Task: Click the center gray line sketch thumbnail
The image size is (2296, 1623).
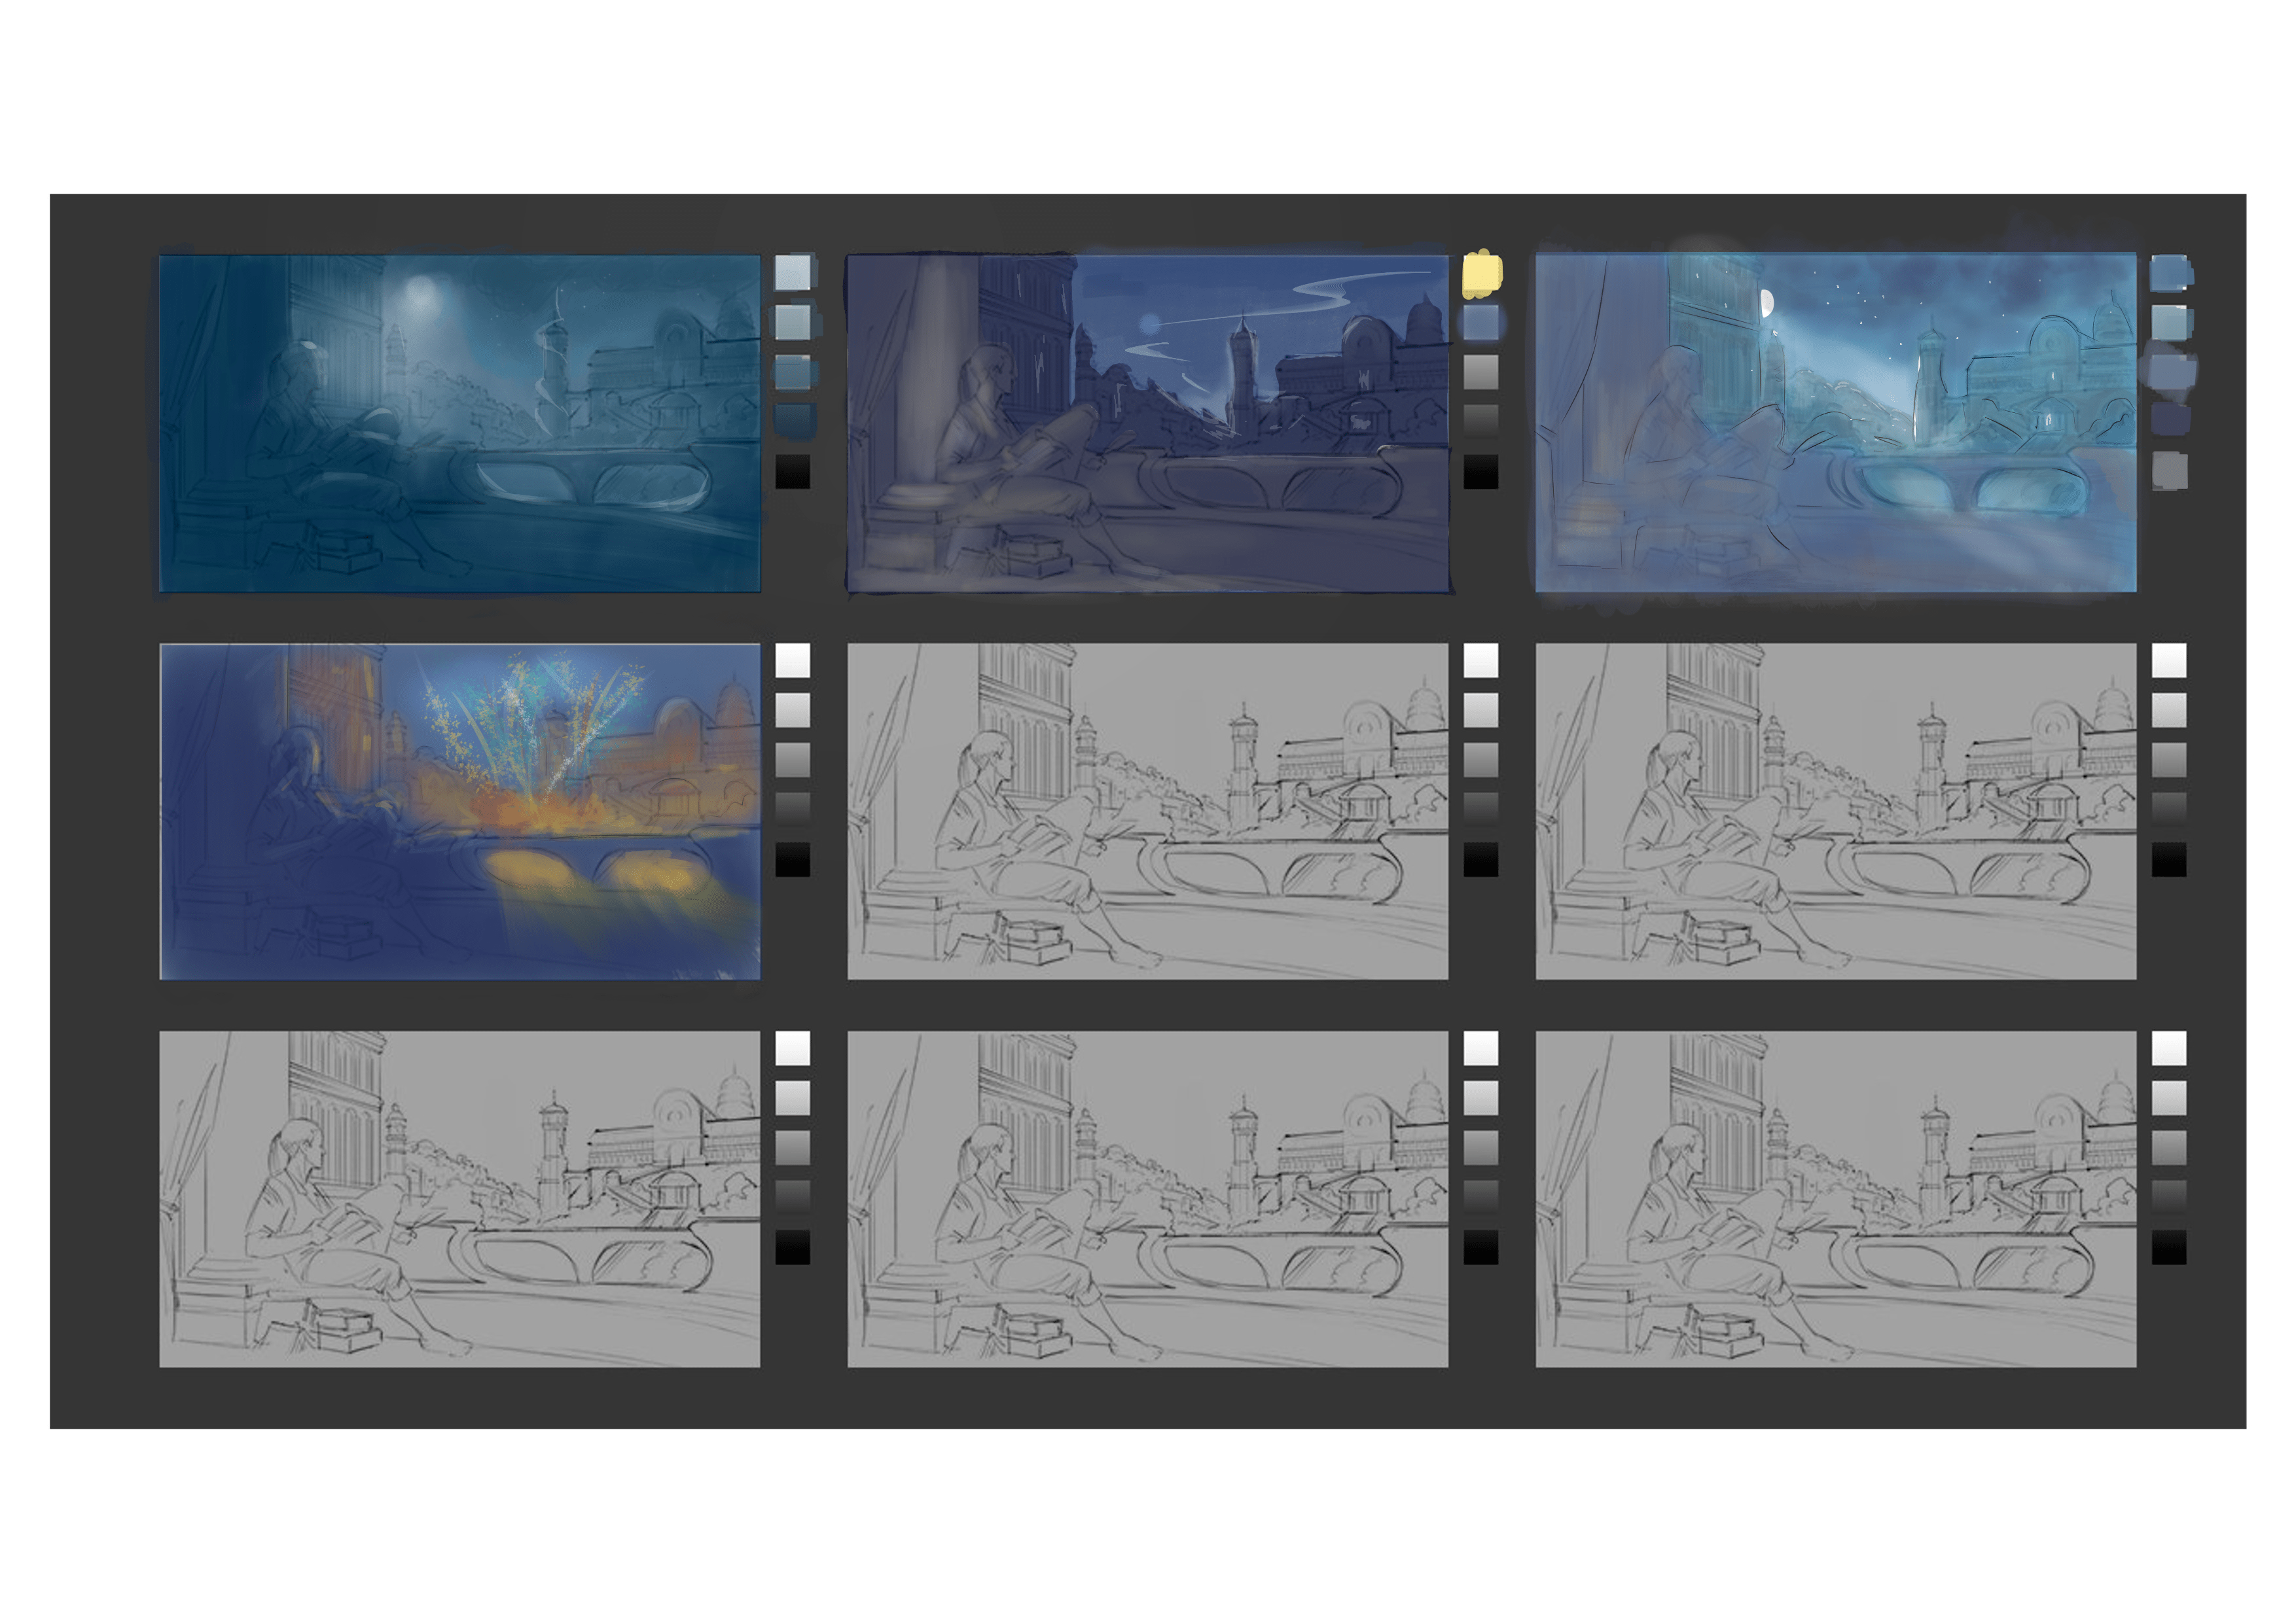Action: (1148, 811)
